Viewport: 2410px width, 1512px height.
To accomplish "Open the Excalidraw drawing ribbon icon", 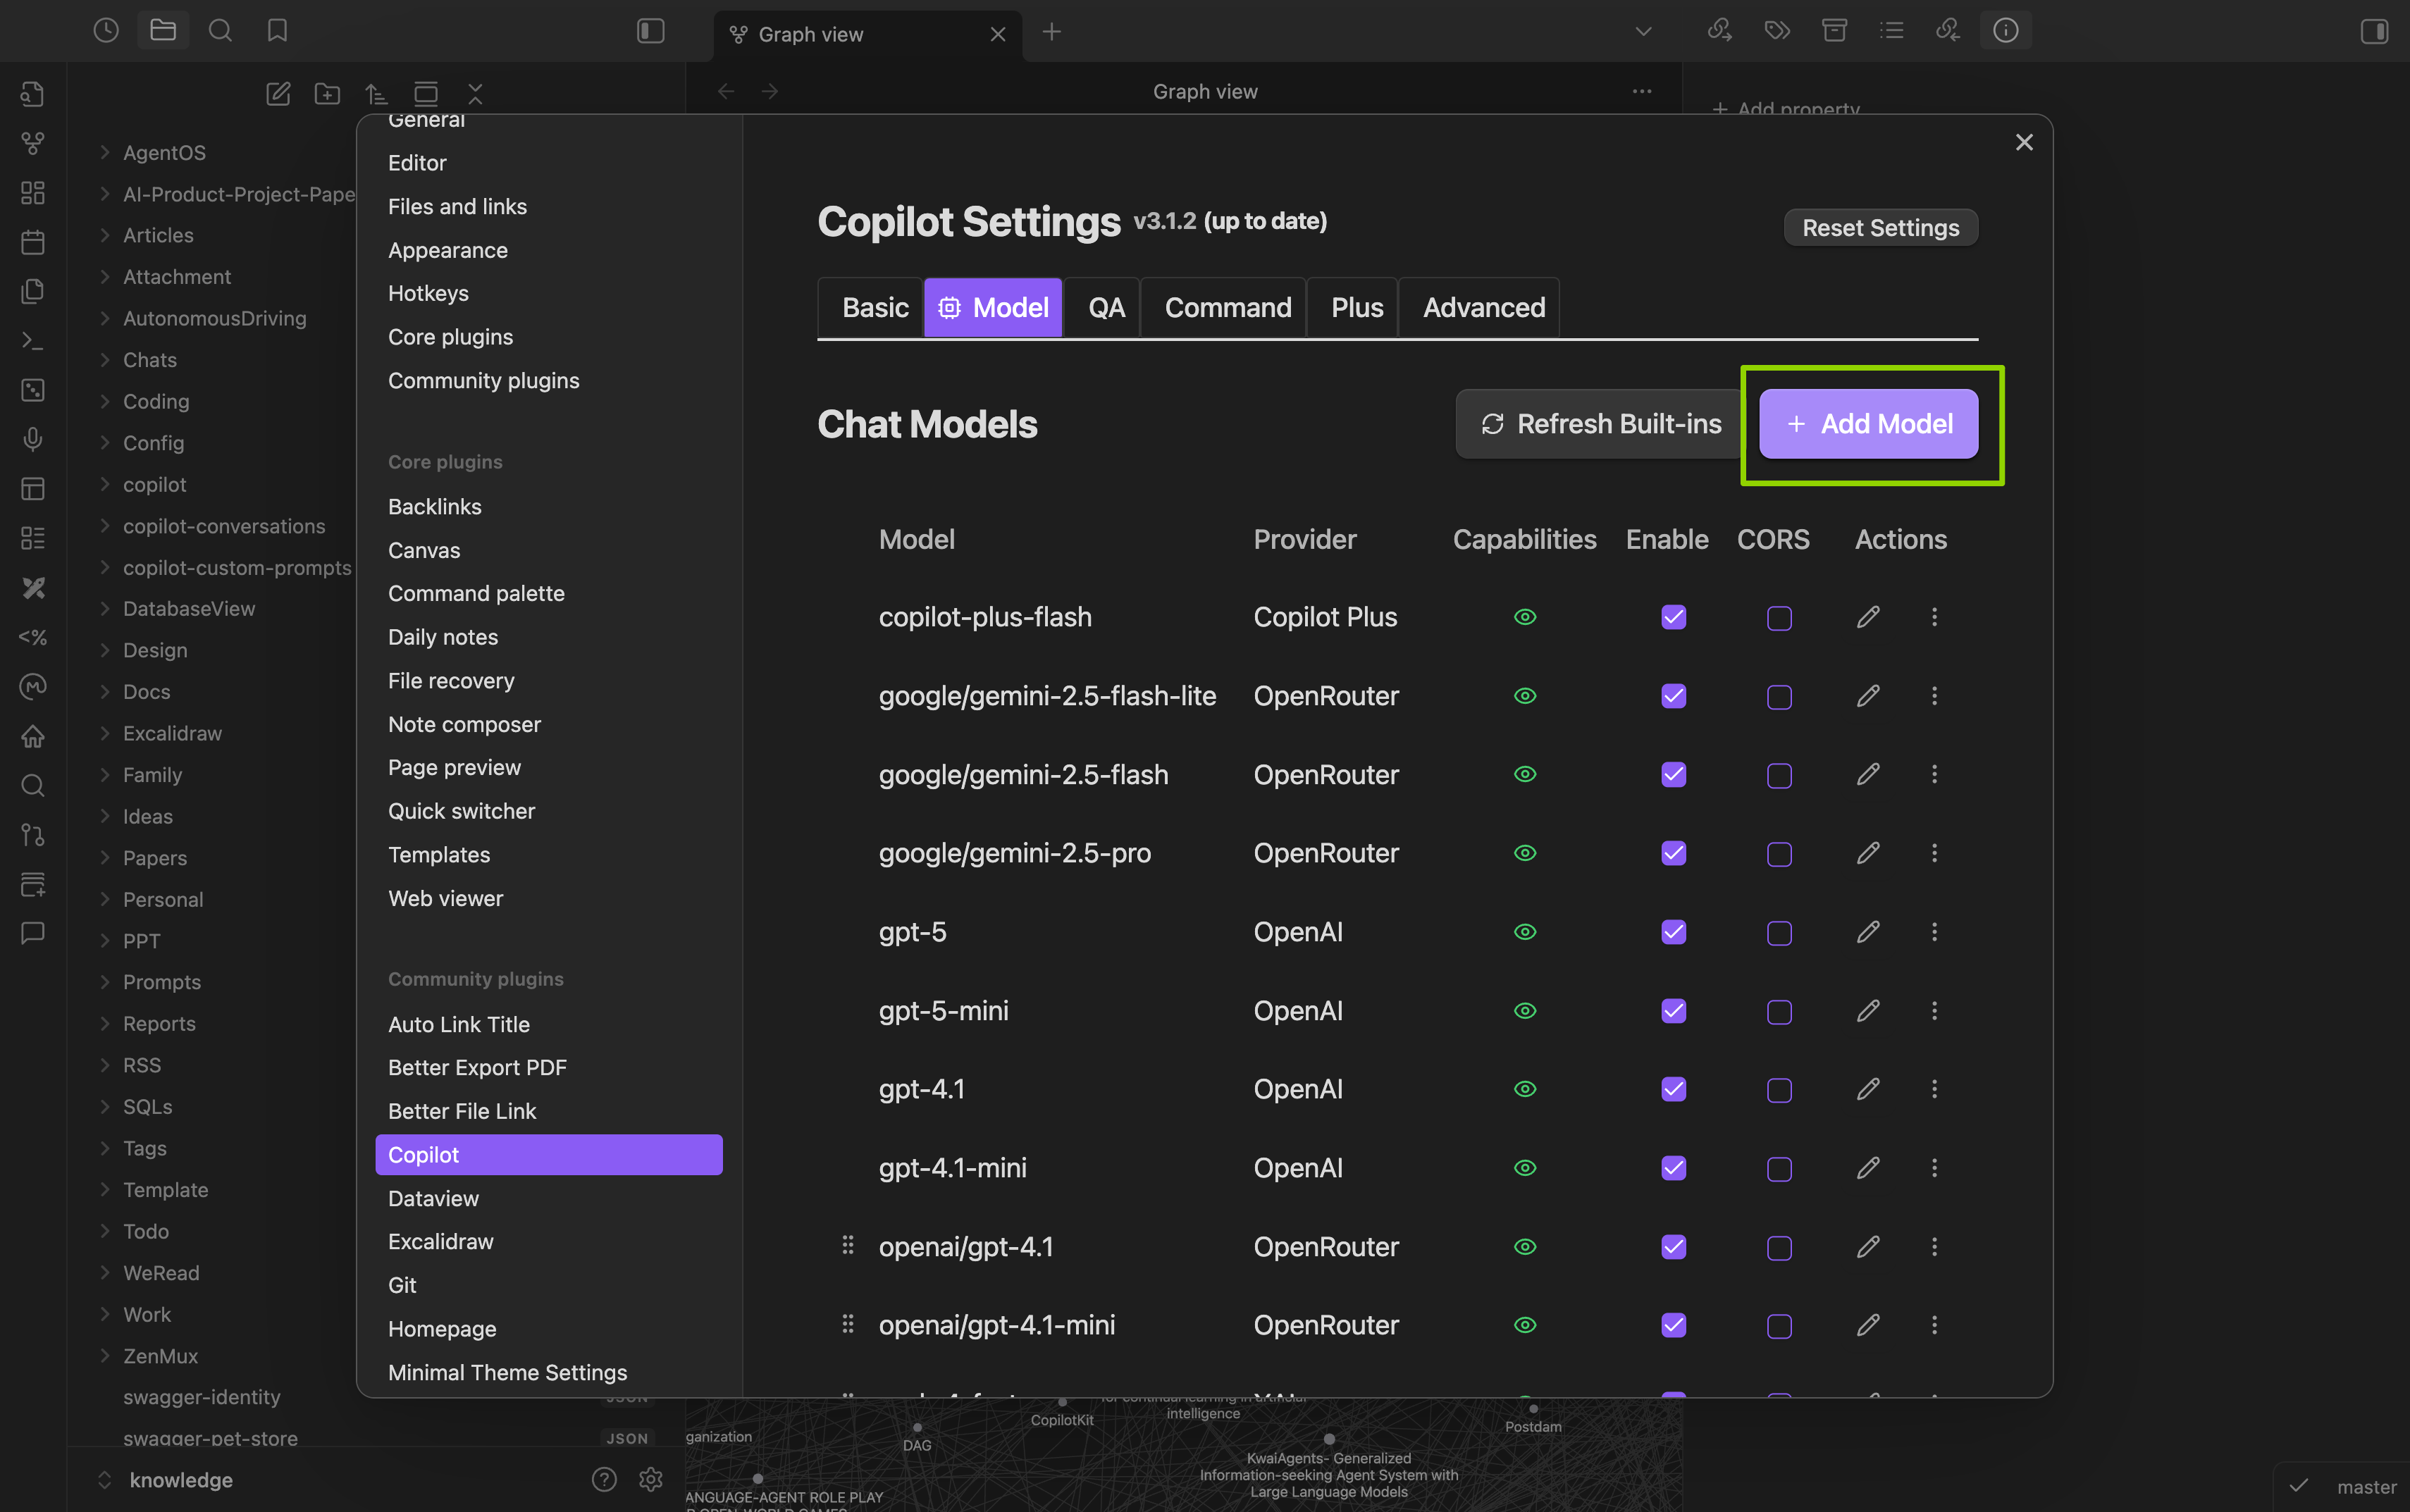I will (33, 587).
